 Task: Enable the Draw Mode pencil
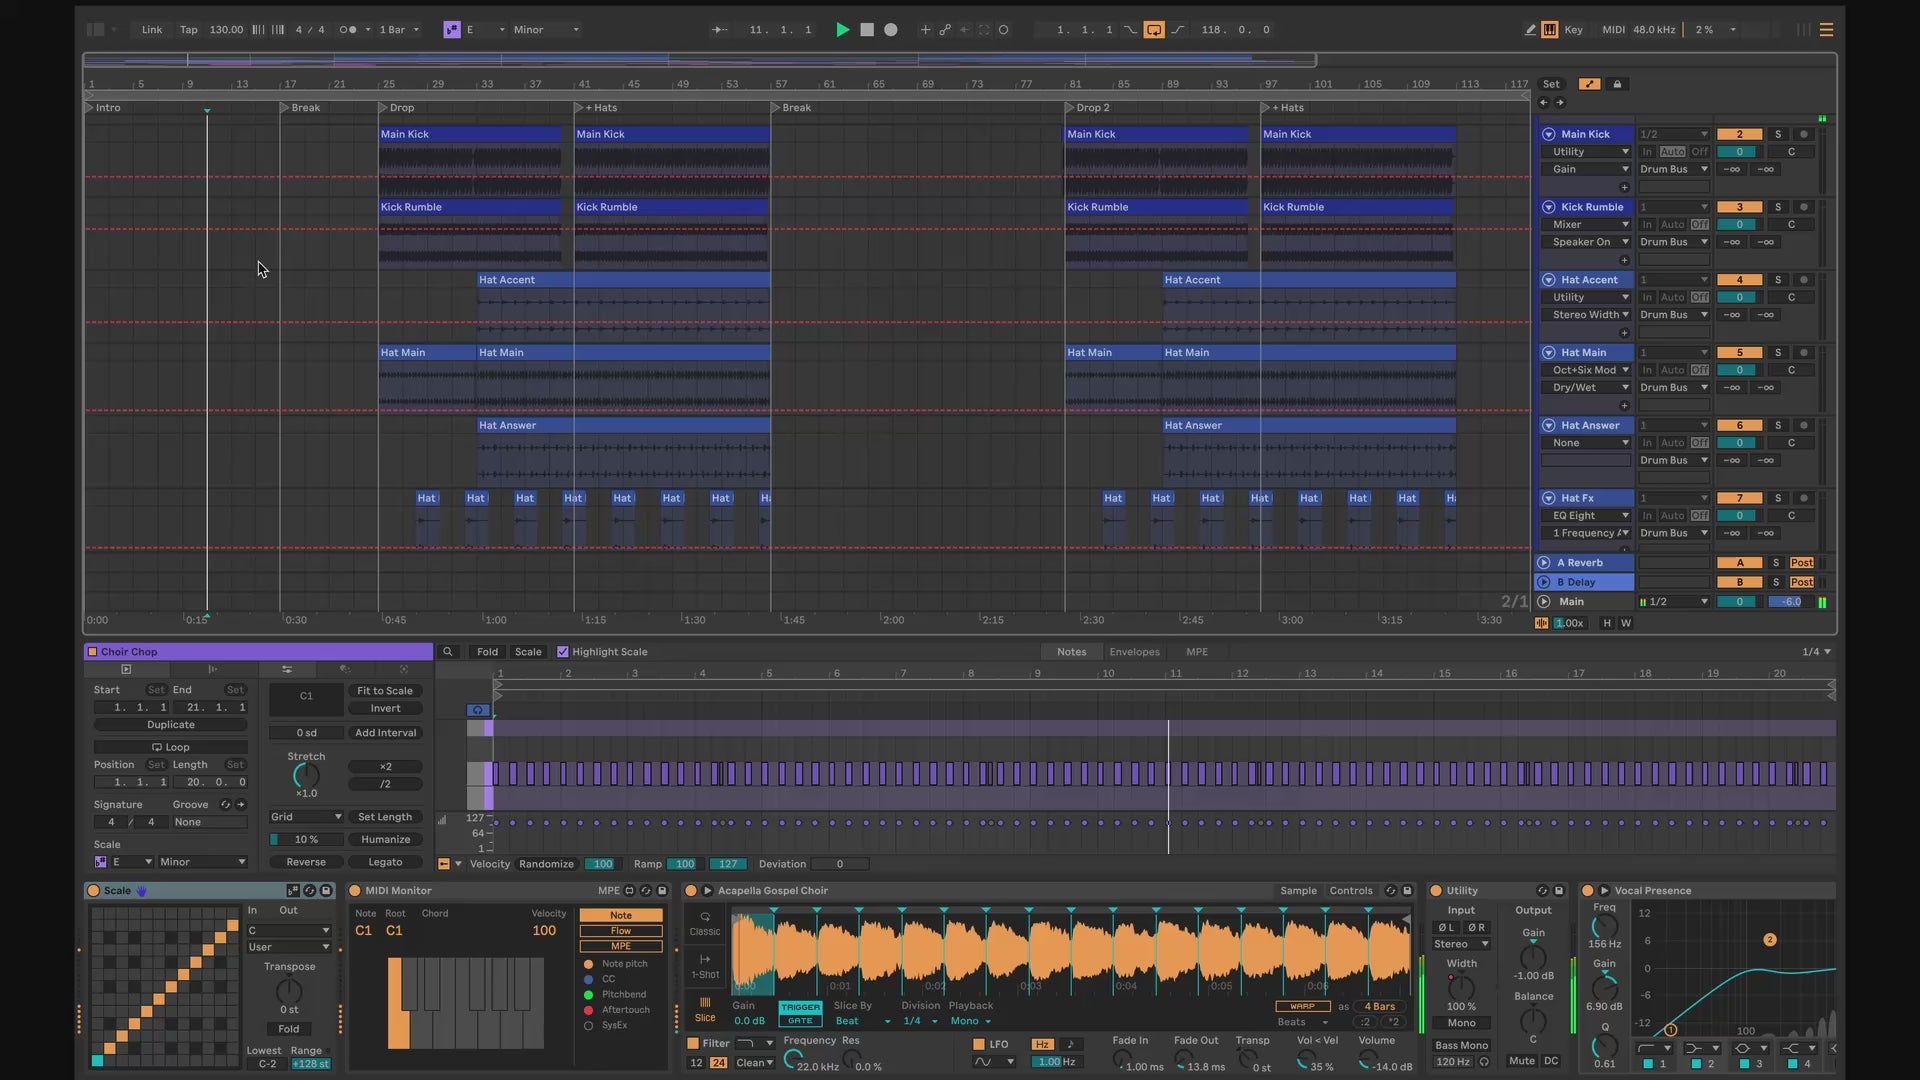pos(1530,30)
